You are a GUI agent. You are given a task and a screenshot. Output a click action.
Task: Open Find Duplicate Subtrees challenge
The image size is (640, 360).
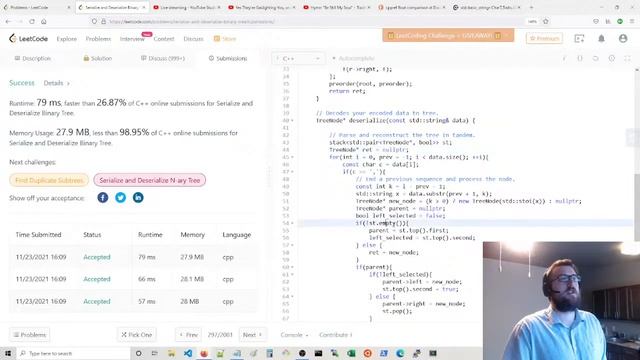(x=49, y=180)
